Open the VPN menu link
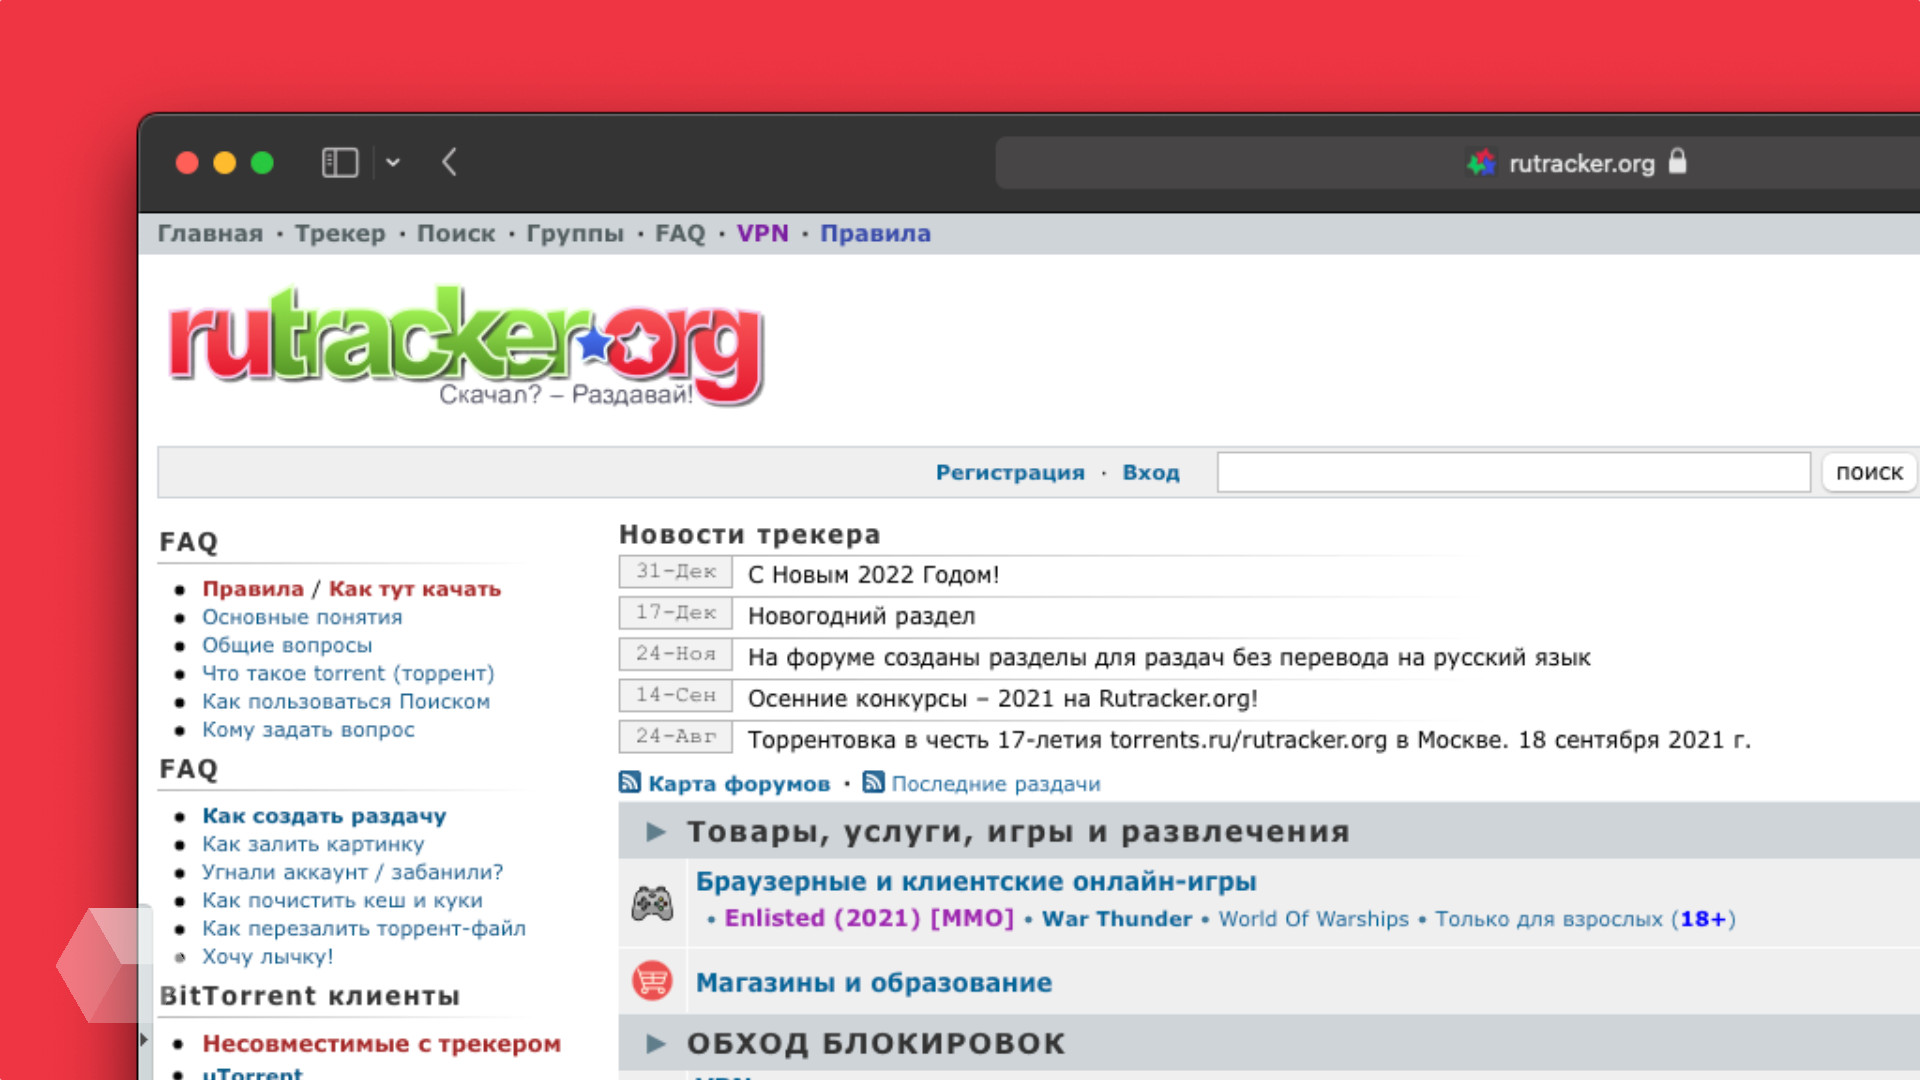The image size is (1920, 1080). pyautogui.click(x=763, y=233)
